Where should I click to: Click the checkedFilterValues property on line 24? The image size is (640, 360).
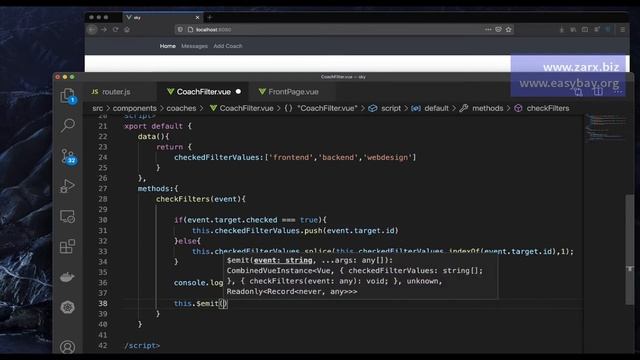pos(216,157)
